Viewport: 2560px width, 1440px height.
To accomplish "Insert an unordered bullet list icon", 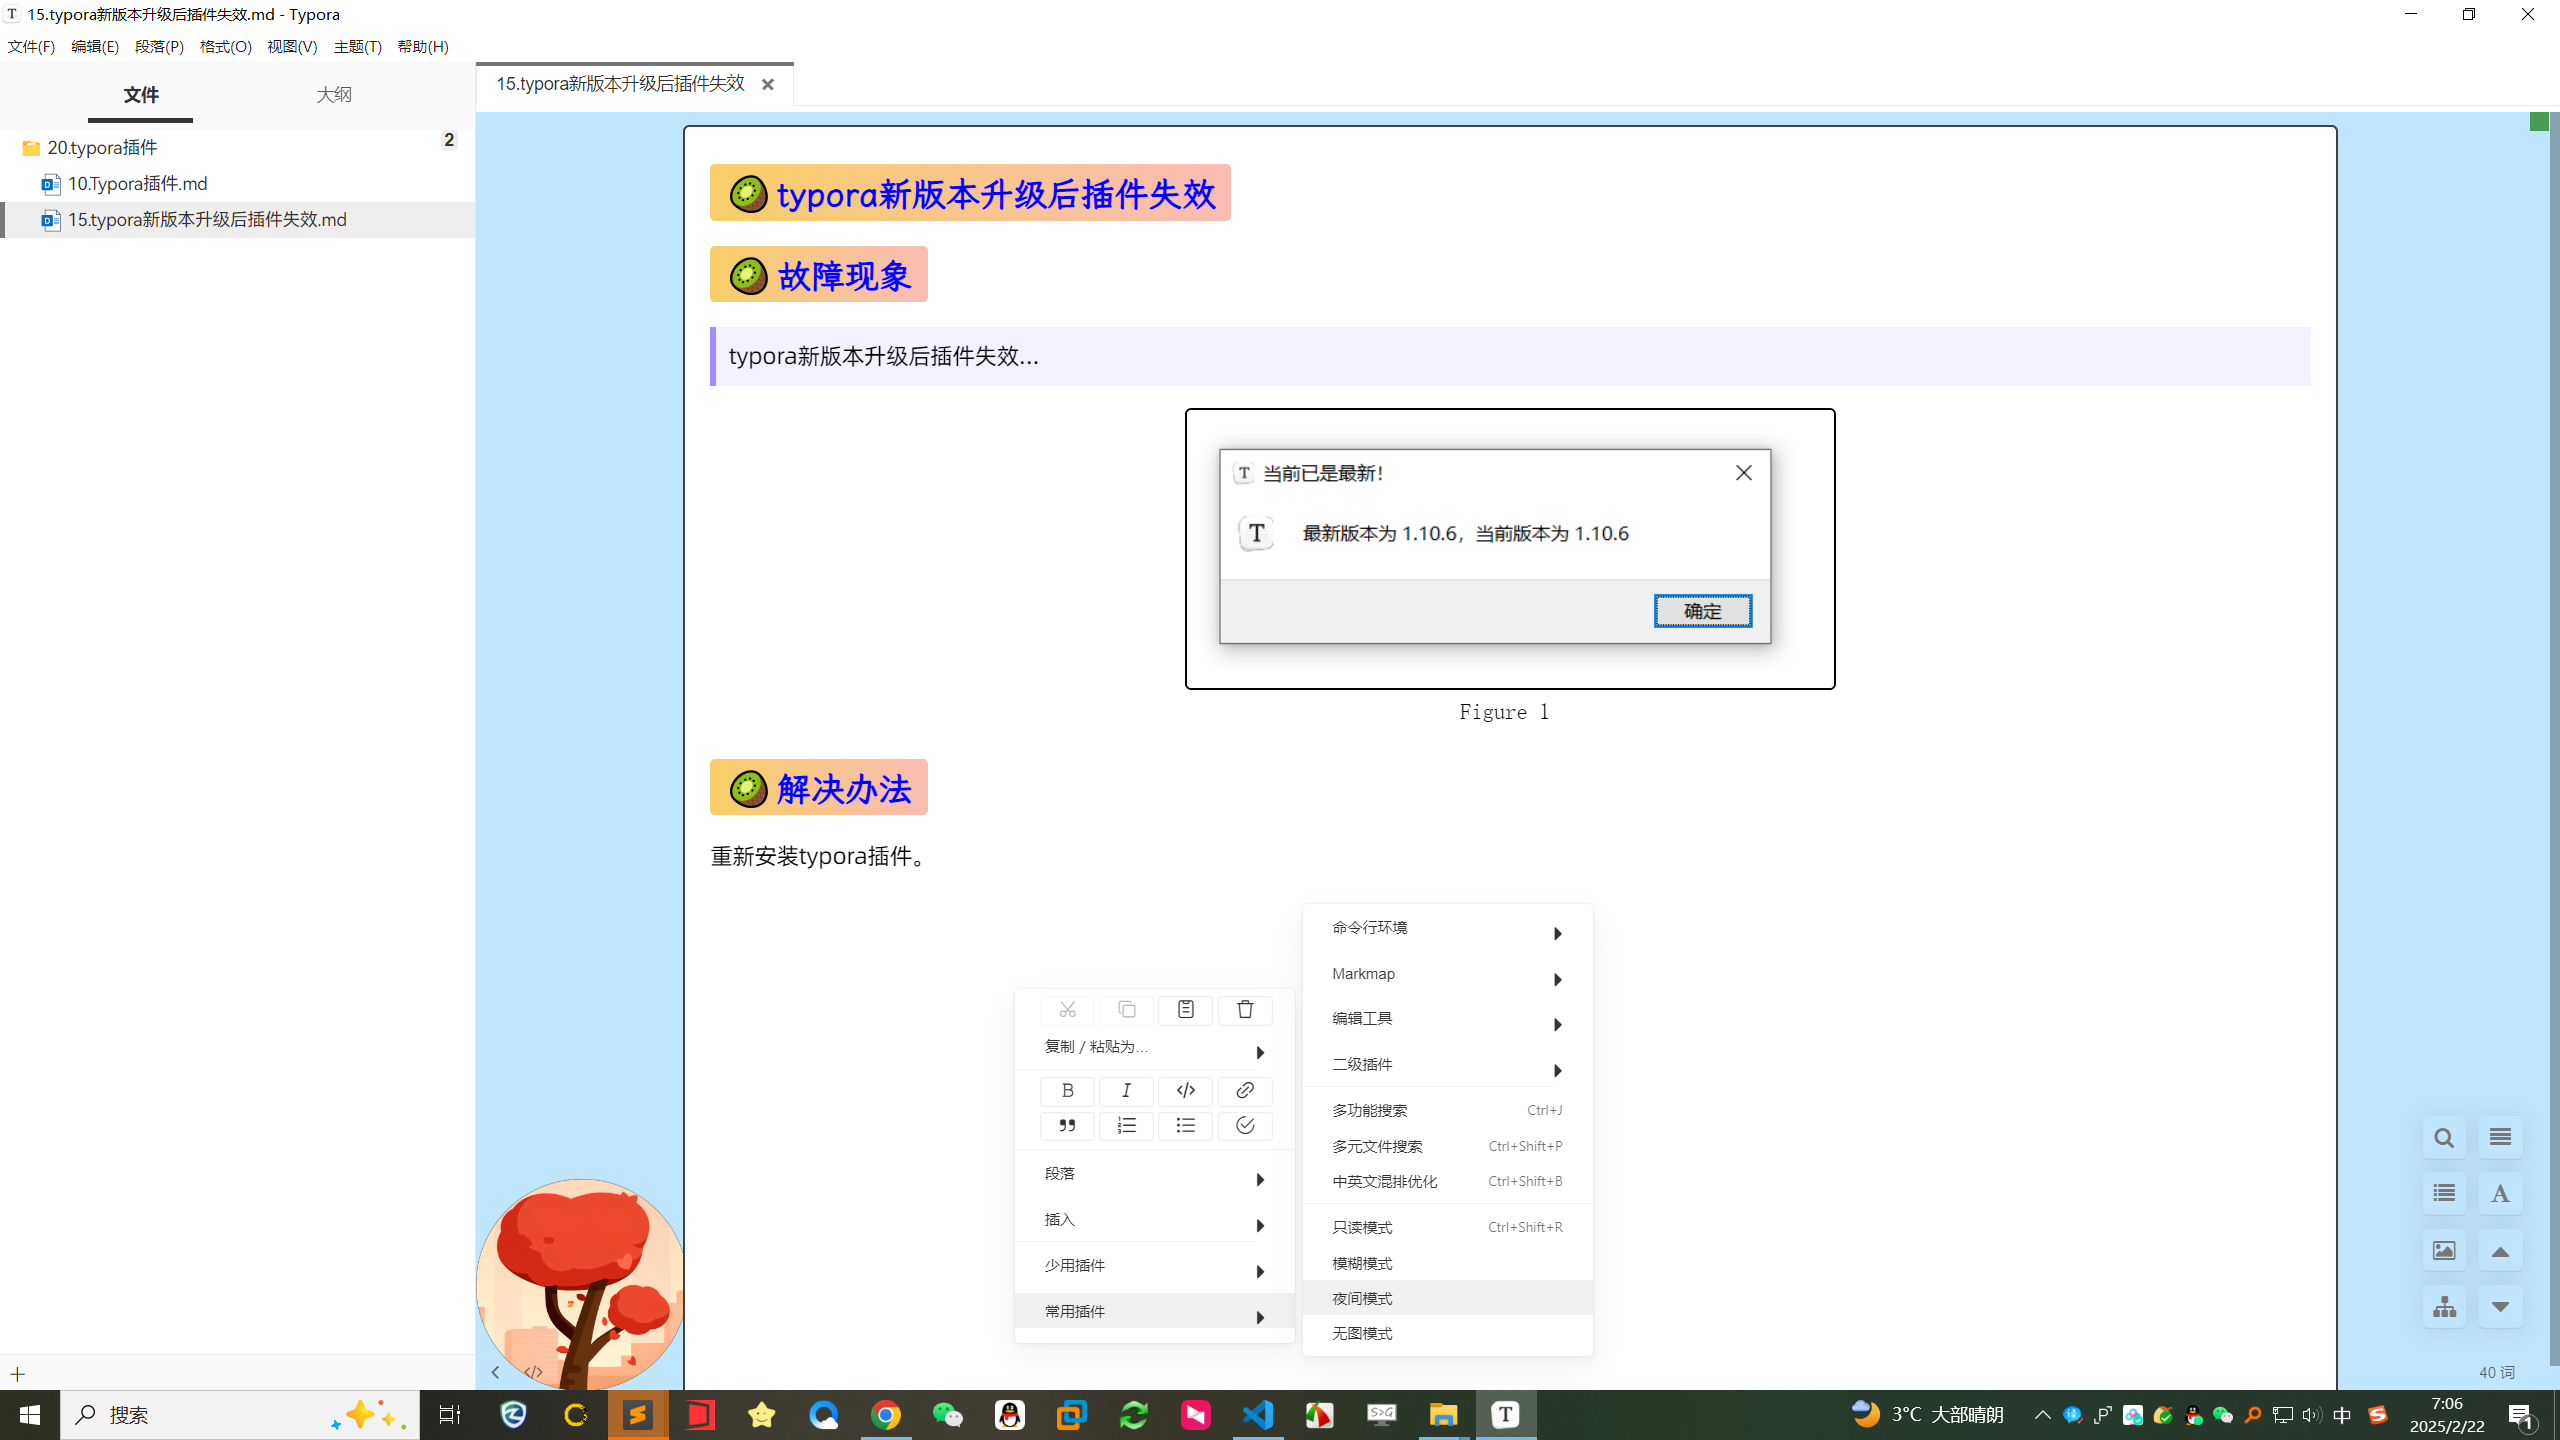I will pyautogui.click(x=1185, y=1126).
